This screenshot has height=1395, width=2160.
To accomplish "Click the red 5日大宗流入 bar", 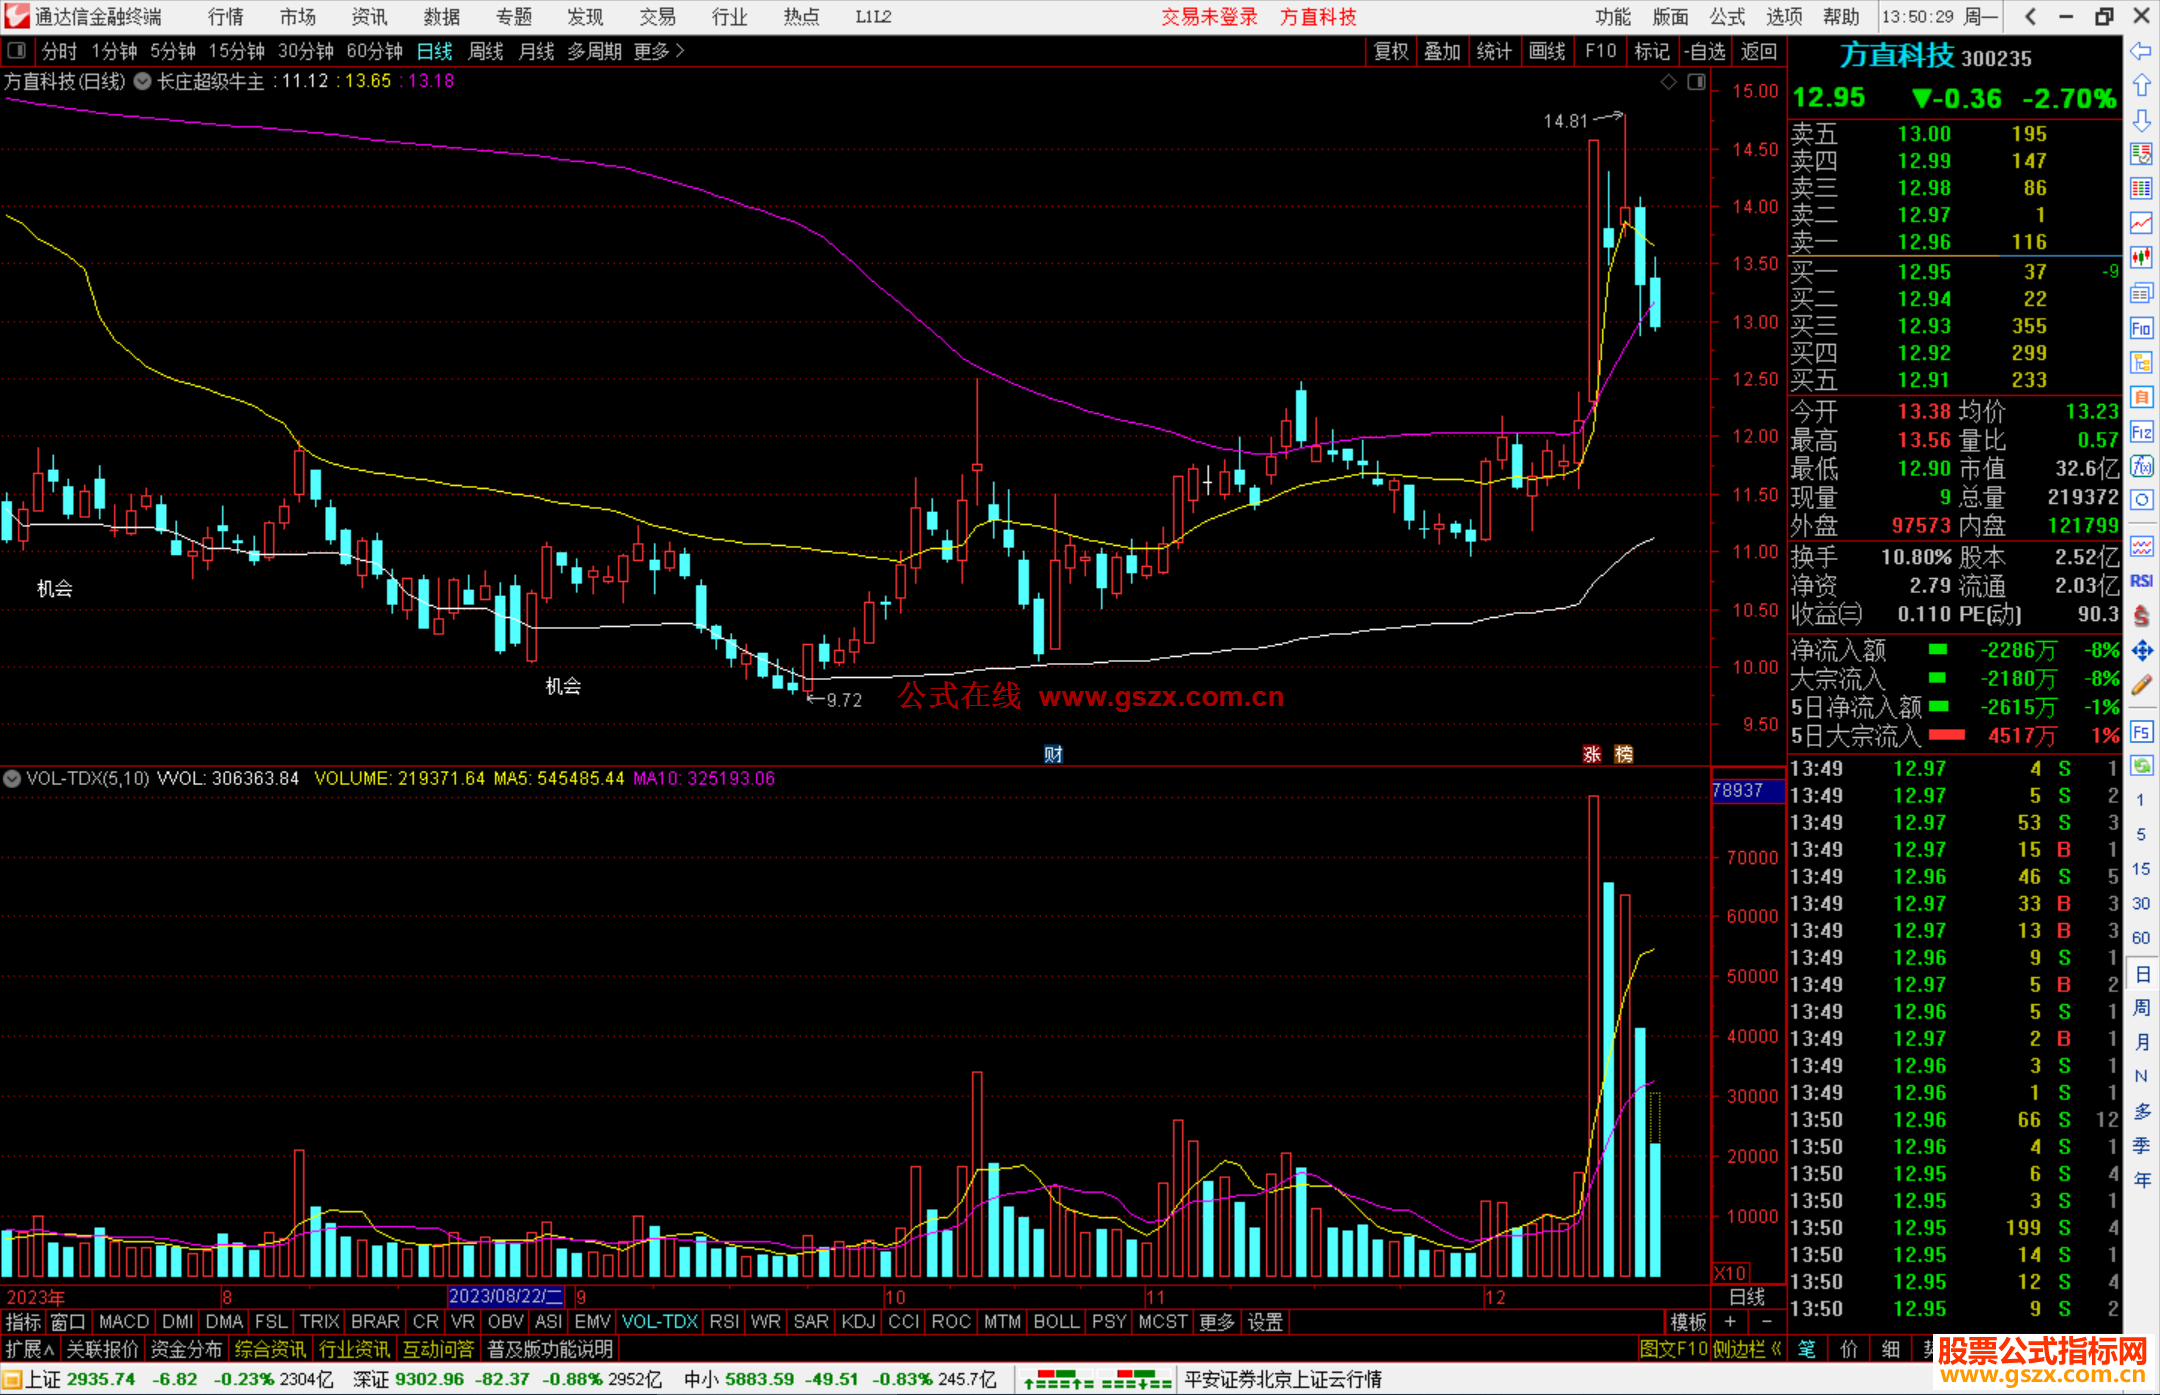I will pyautogui.click(x=1946, y=735).
